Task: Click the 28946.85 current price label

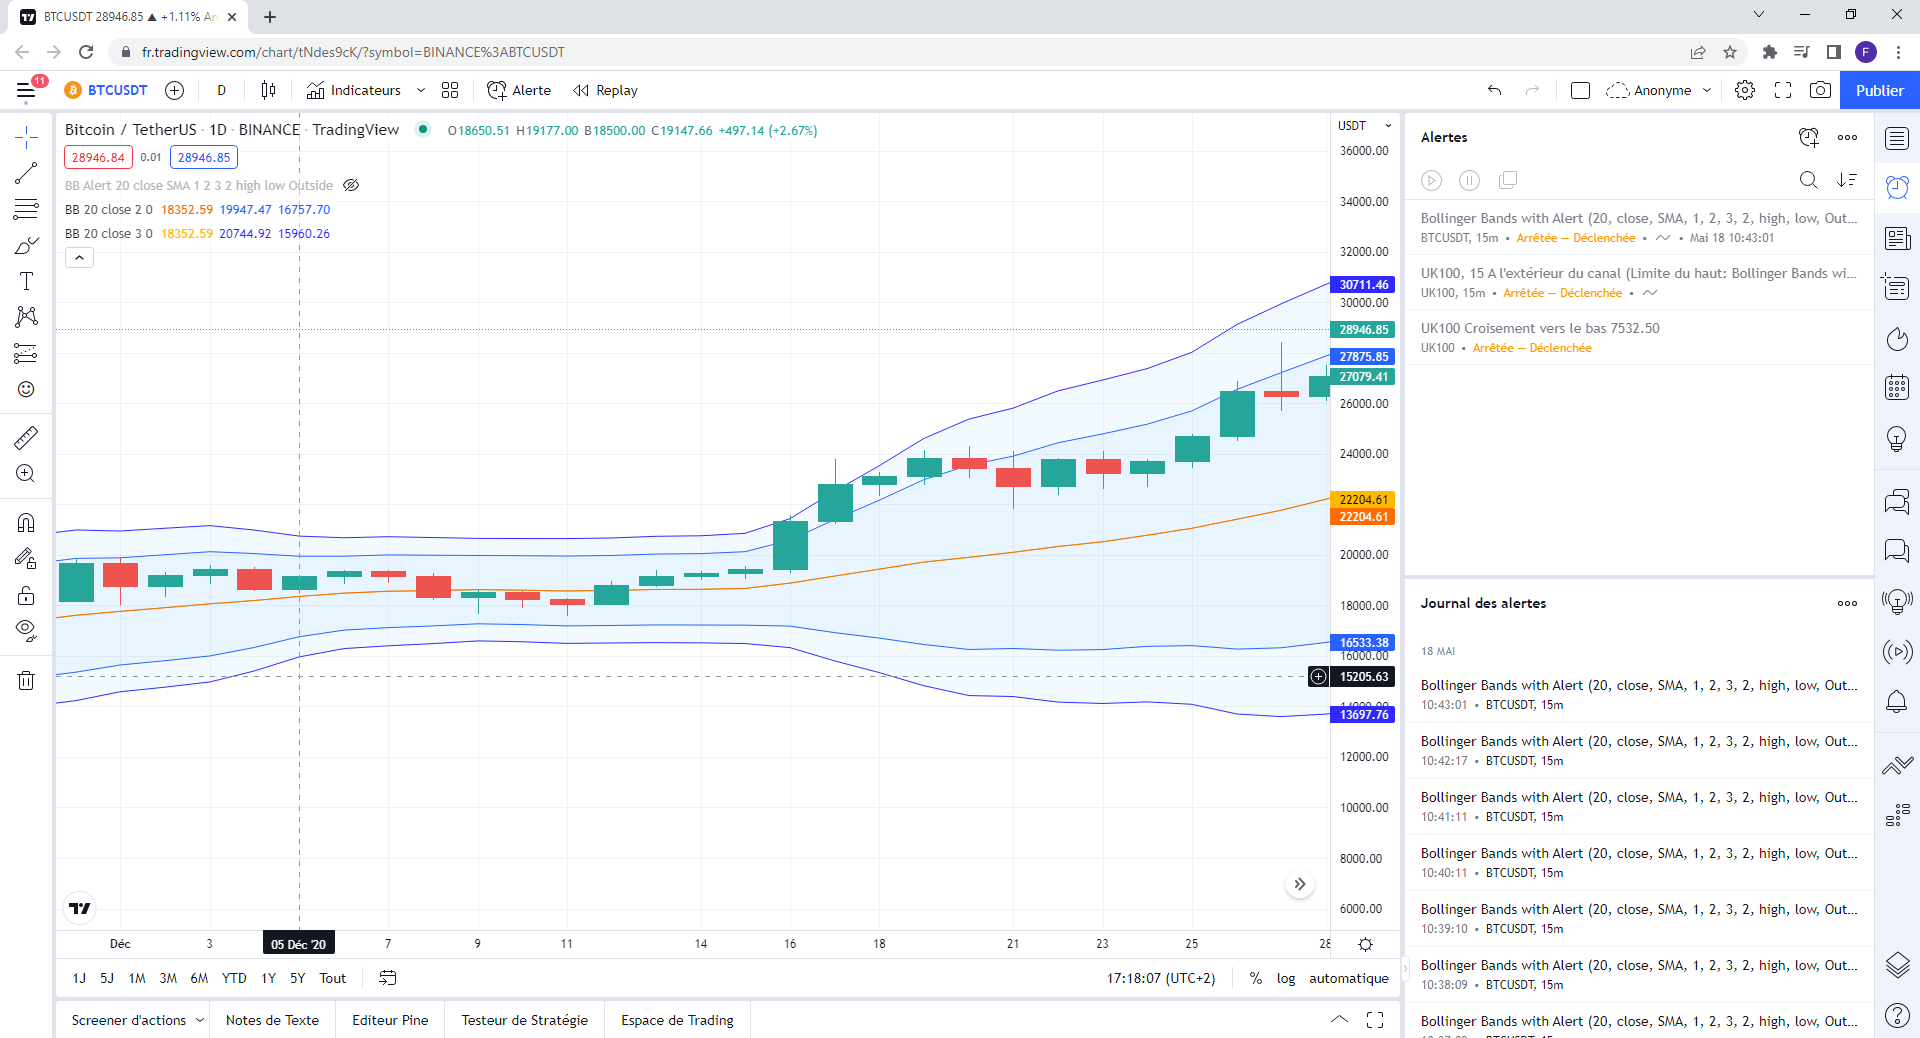Action: coord(1364,329)
